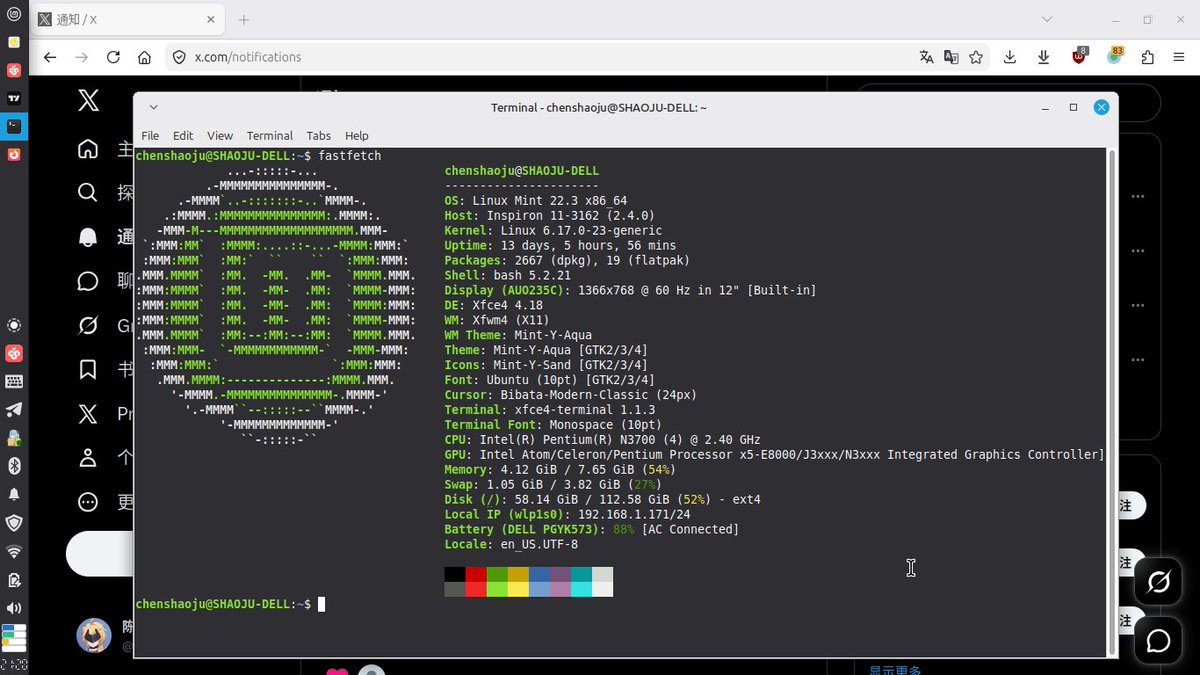
Task: Open the browser downloads panel
Action: (1010, 57)
